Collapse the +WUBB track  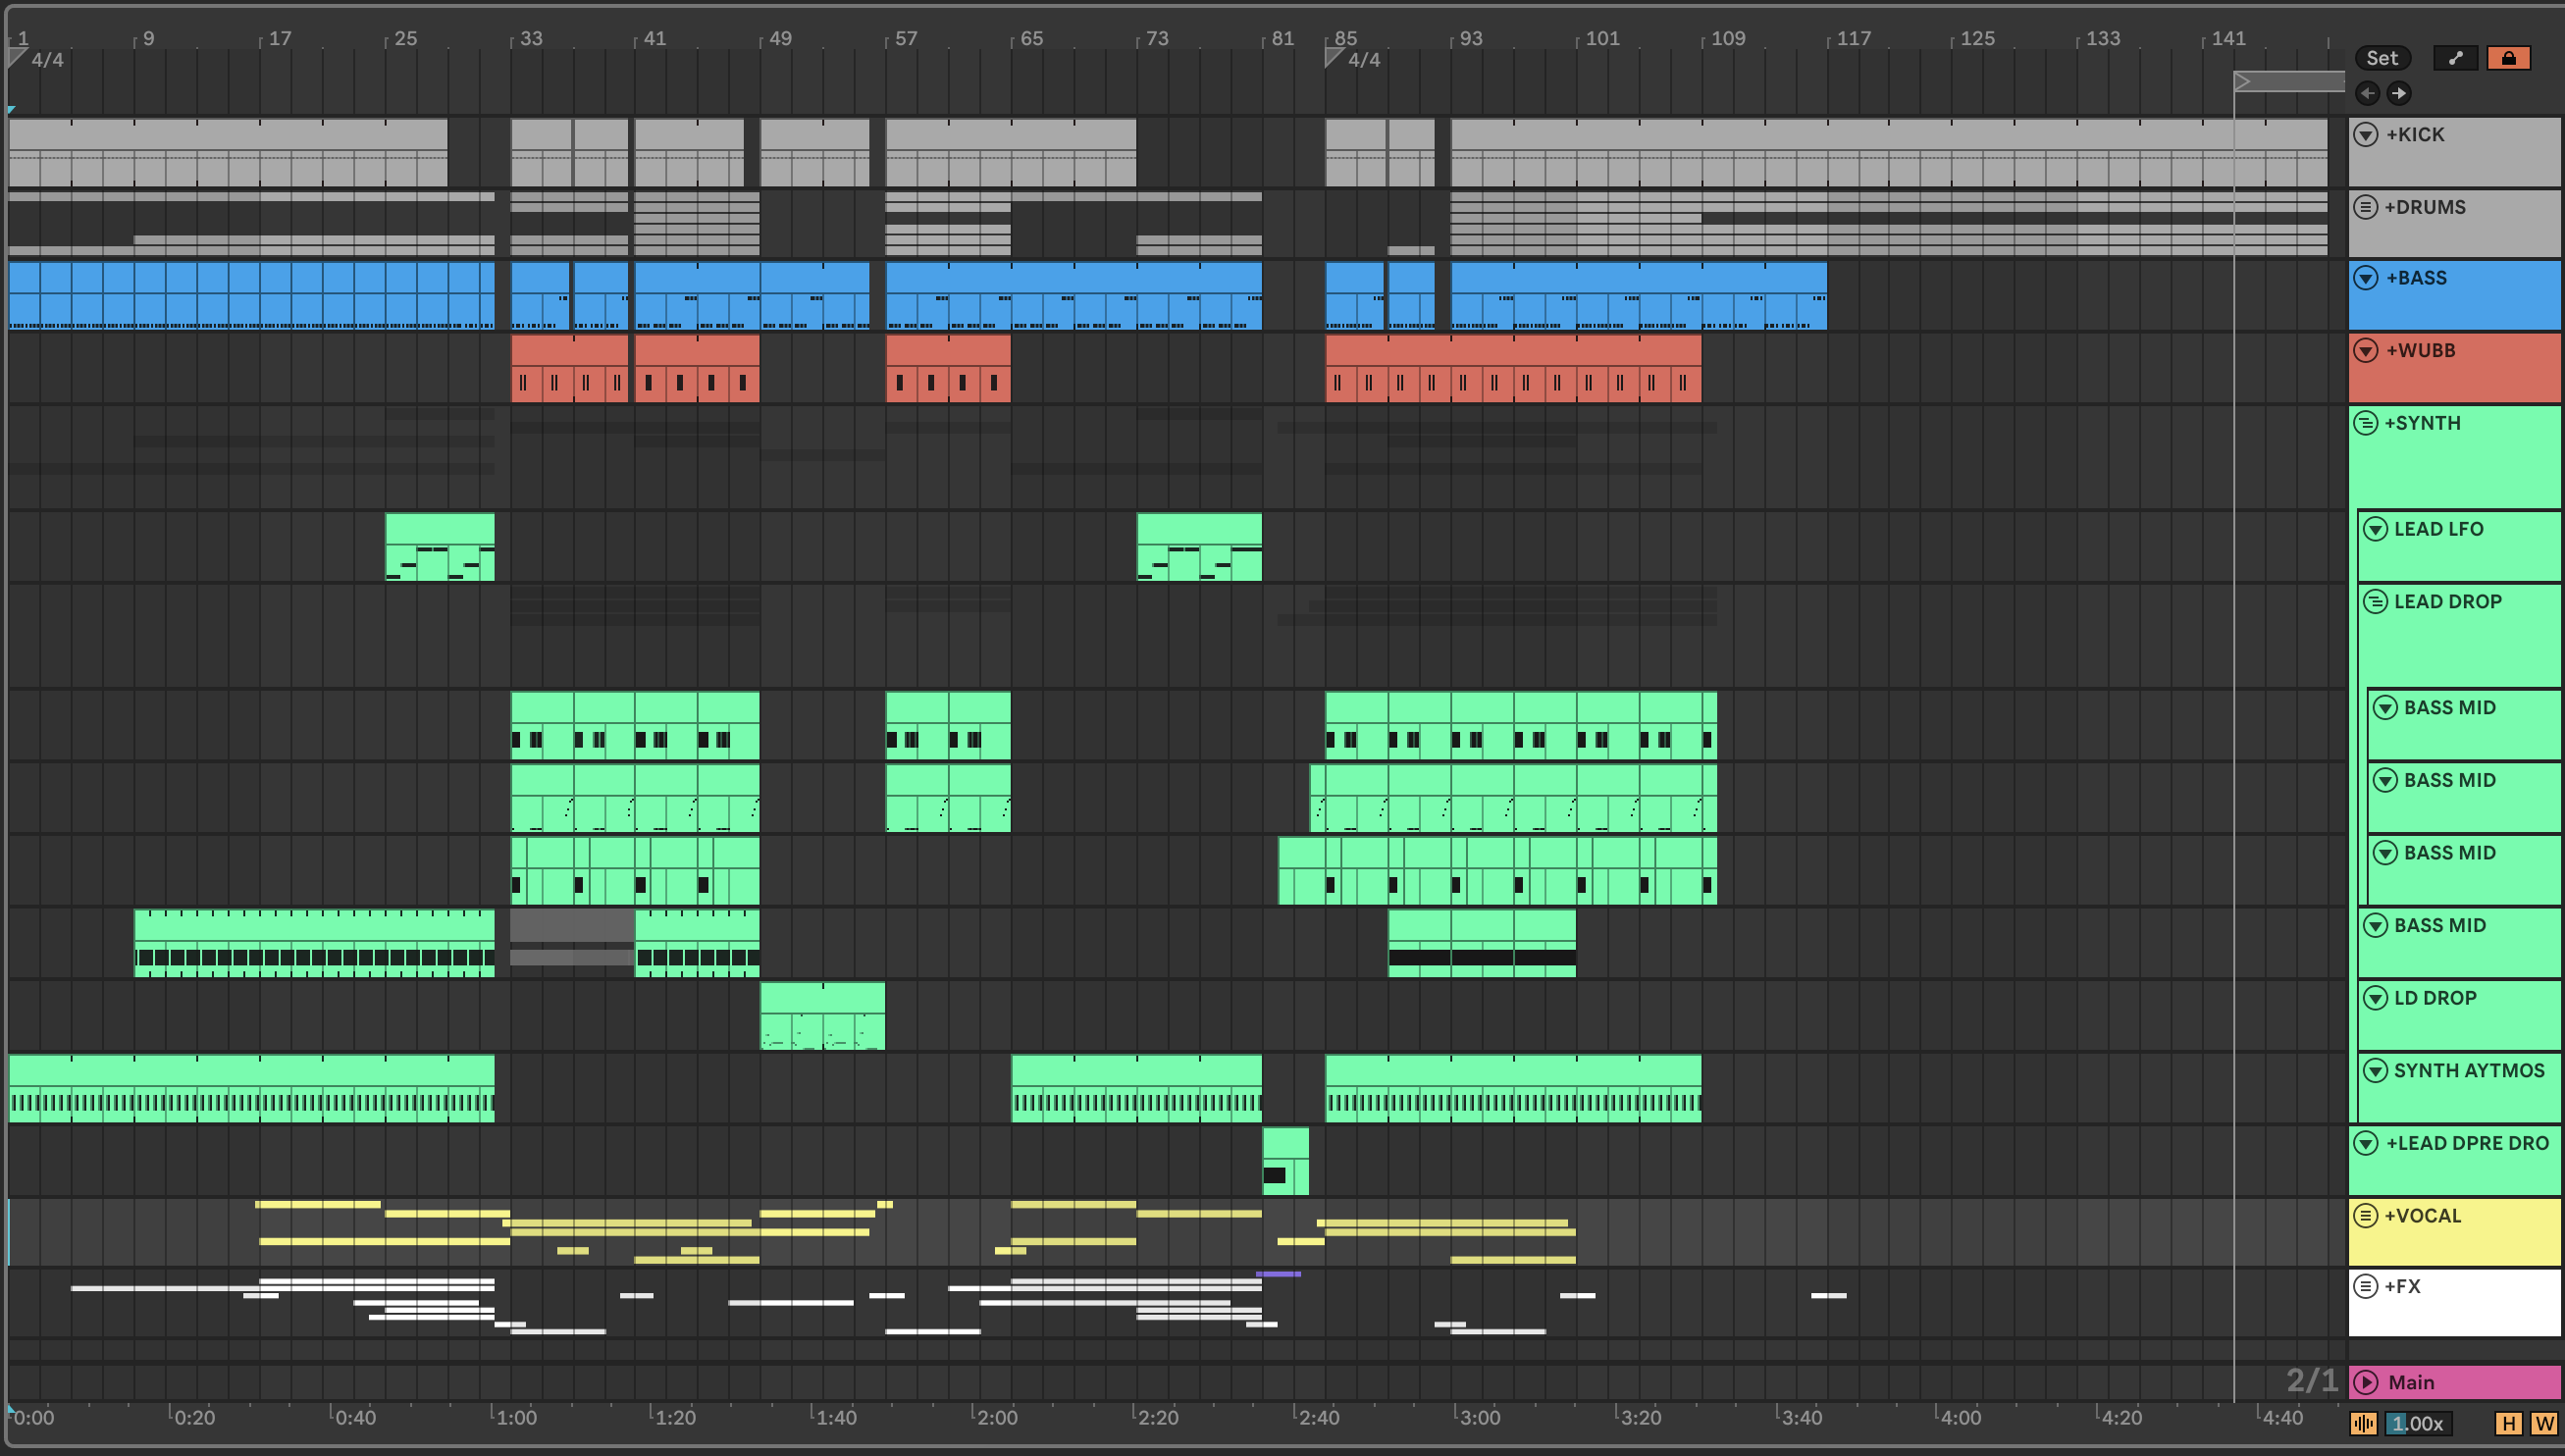(x=2366, y=350)
